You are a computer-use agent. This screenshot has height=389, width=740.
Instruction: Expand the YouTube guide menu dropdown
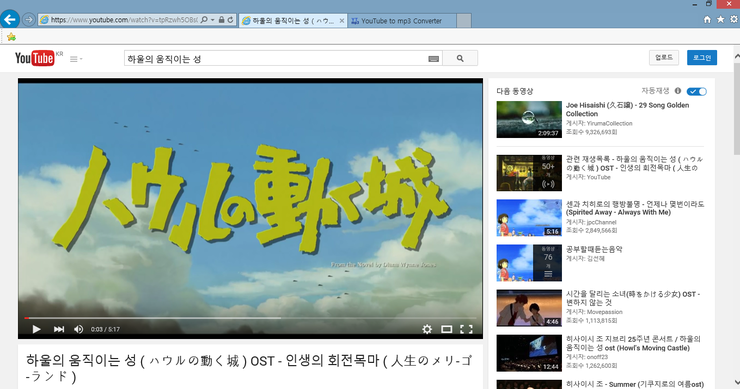coord(76,59)
